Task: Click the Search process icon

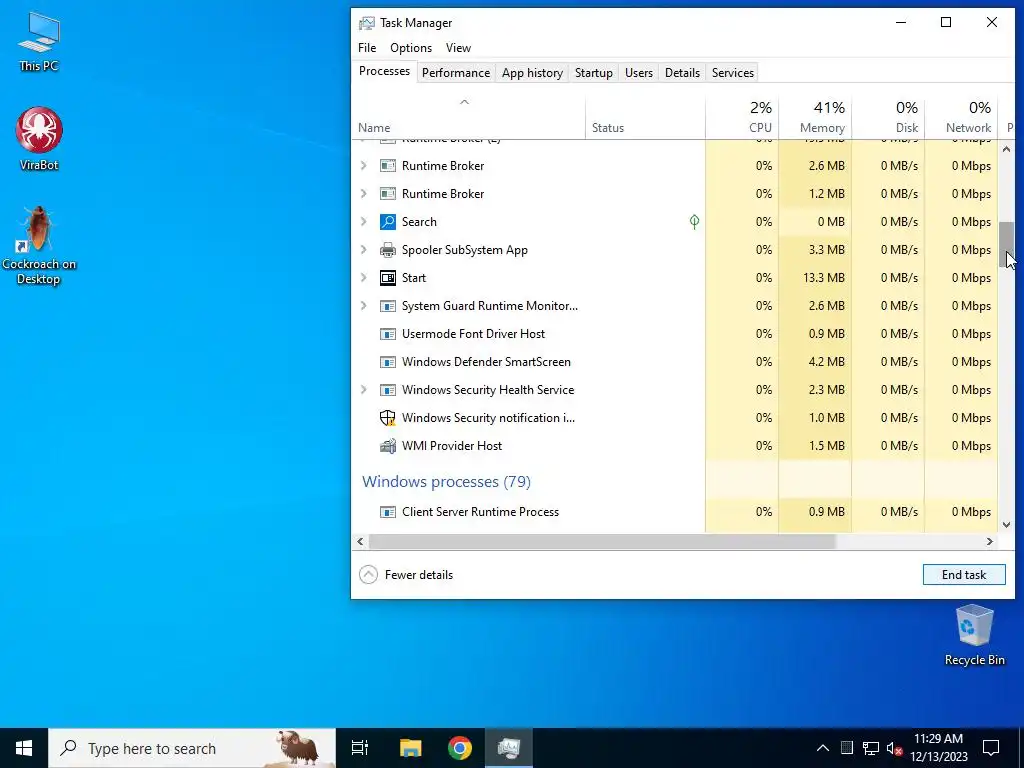Action: click(x=387, y=222)
